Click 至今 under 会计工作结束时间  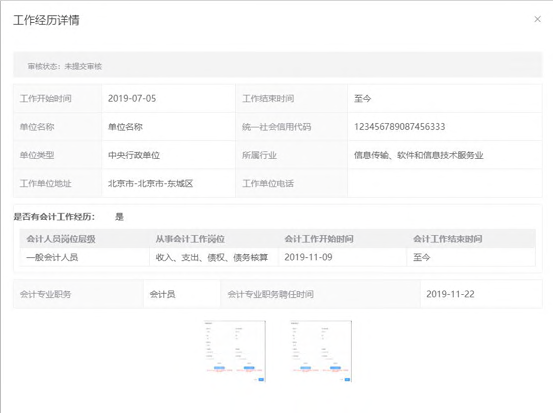tap(421, 257)
